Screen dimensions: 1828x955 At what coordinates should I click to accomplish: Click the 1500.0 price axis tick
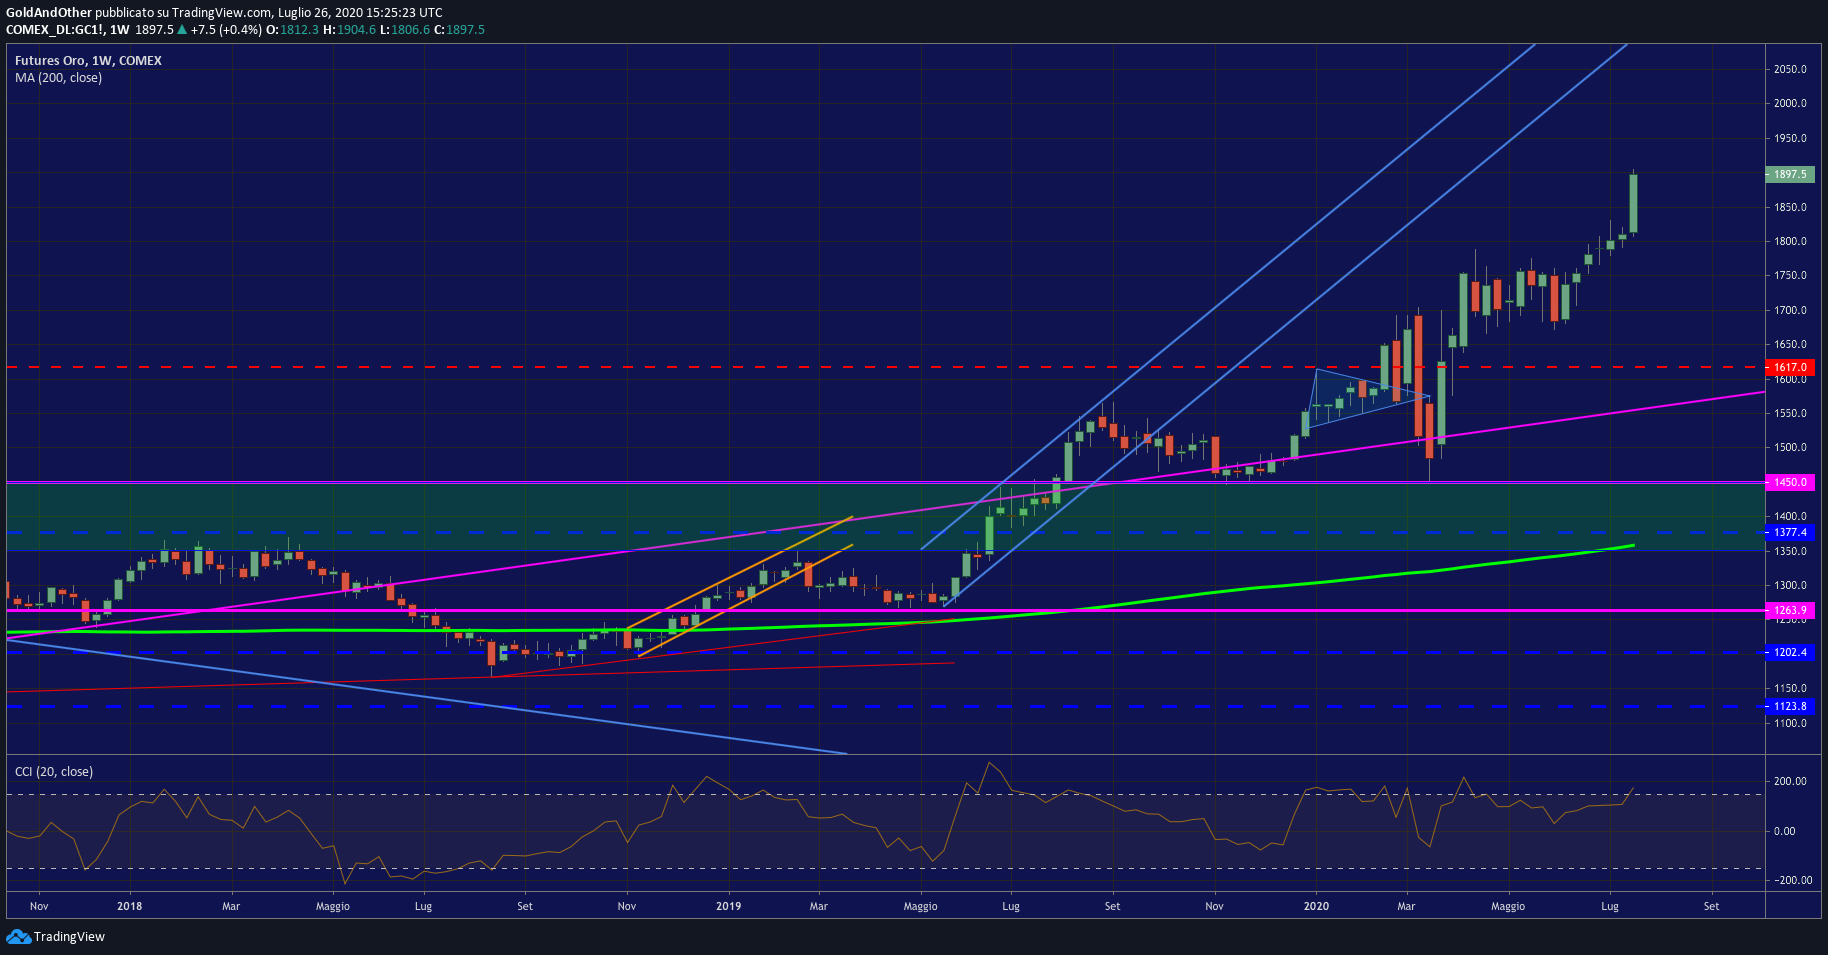pos(1790,447)
